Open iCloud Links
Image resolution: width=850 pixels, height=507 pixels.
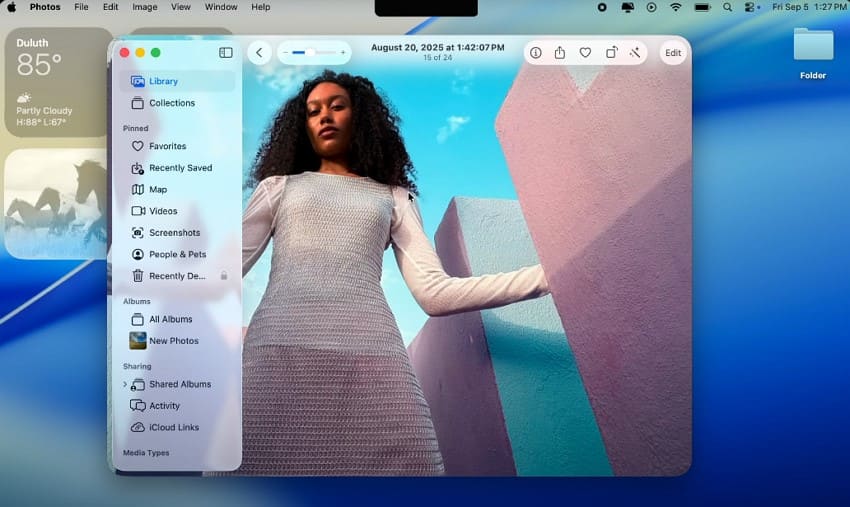[x=177, y=427]
